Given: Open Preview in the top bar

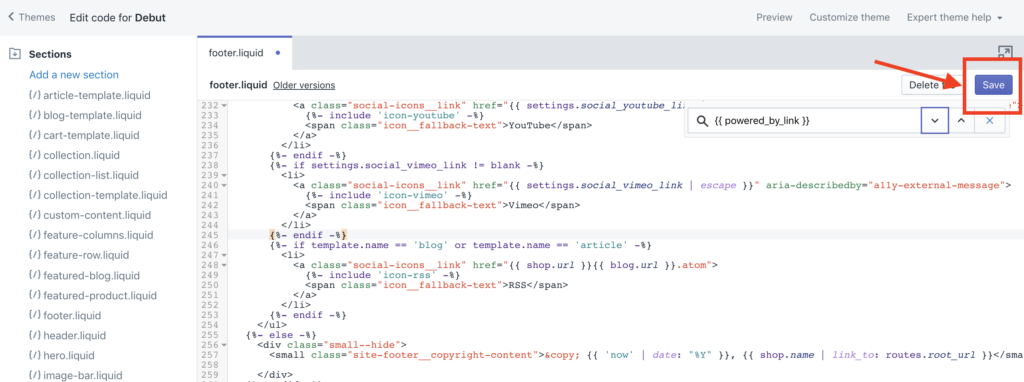Looking at the screenshot, I should (774, 18).
